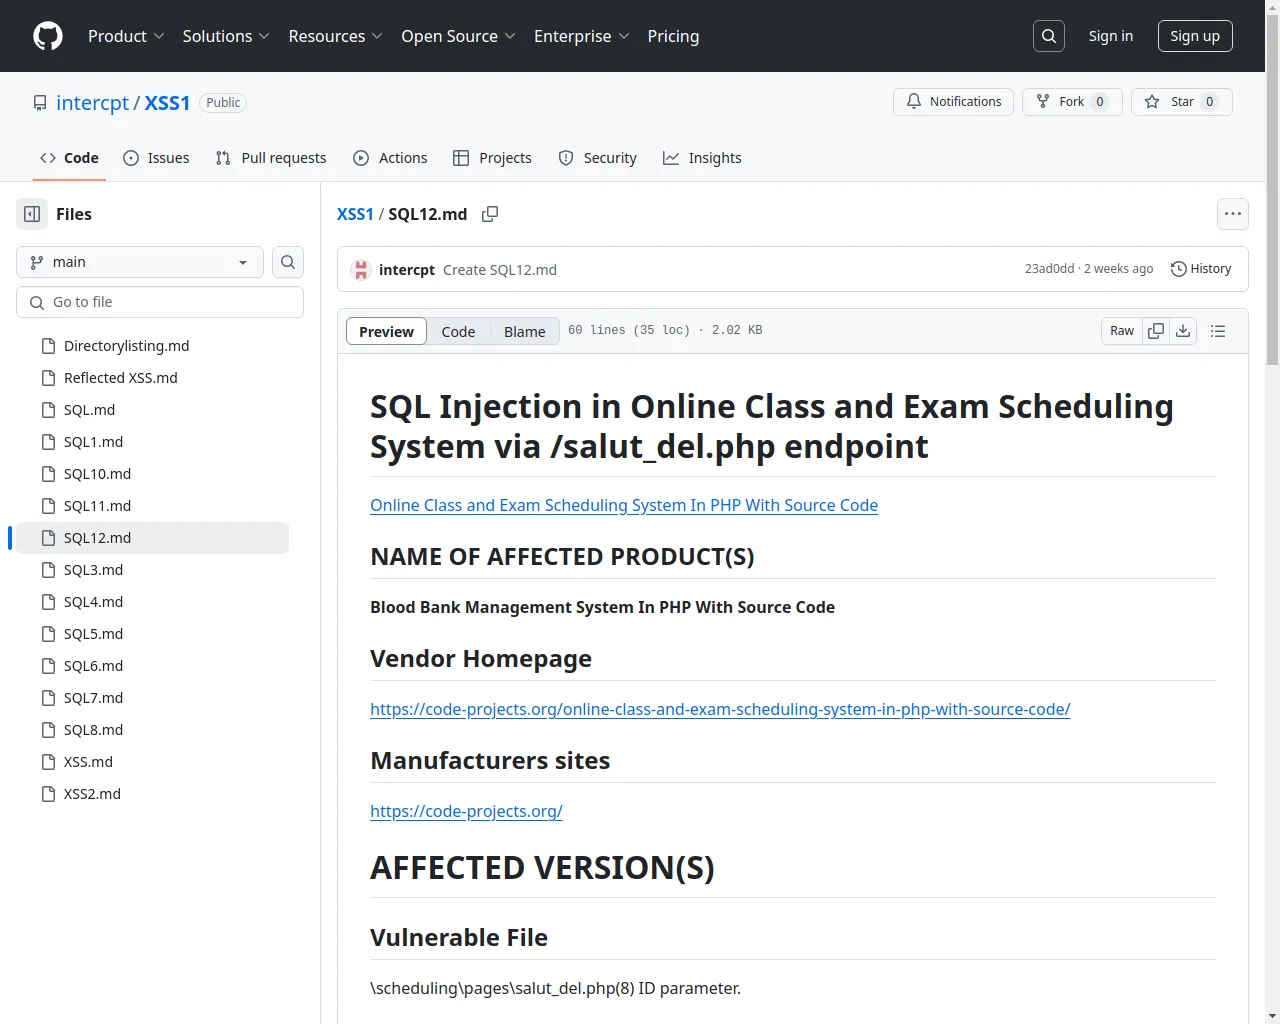Expand the Solutions menu
Screen dimensions: 1280x1024
226,36
